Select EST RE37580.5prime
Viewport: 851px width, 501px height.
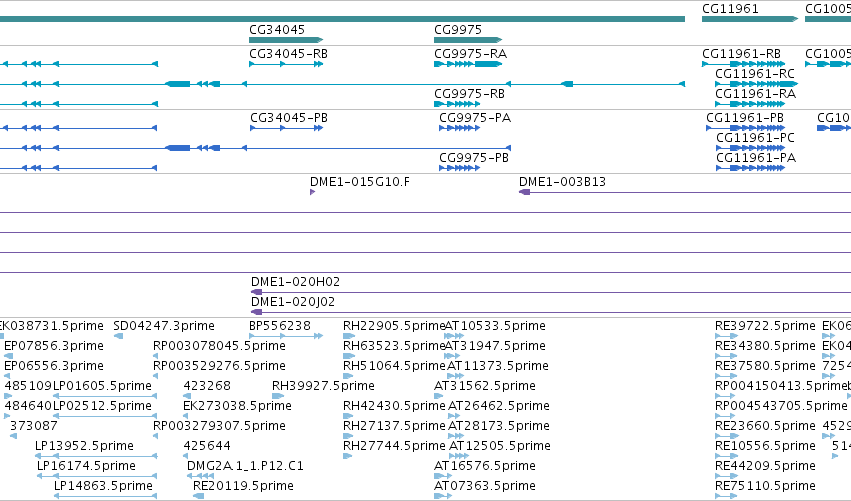pyautogui.click(x=765, y=366)
